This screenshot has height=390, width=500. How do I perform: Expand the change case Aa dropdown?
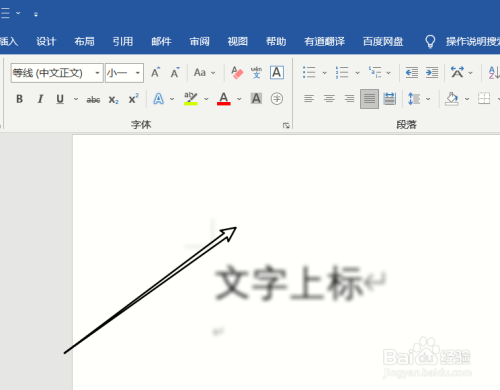[x=213, y=73]
